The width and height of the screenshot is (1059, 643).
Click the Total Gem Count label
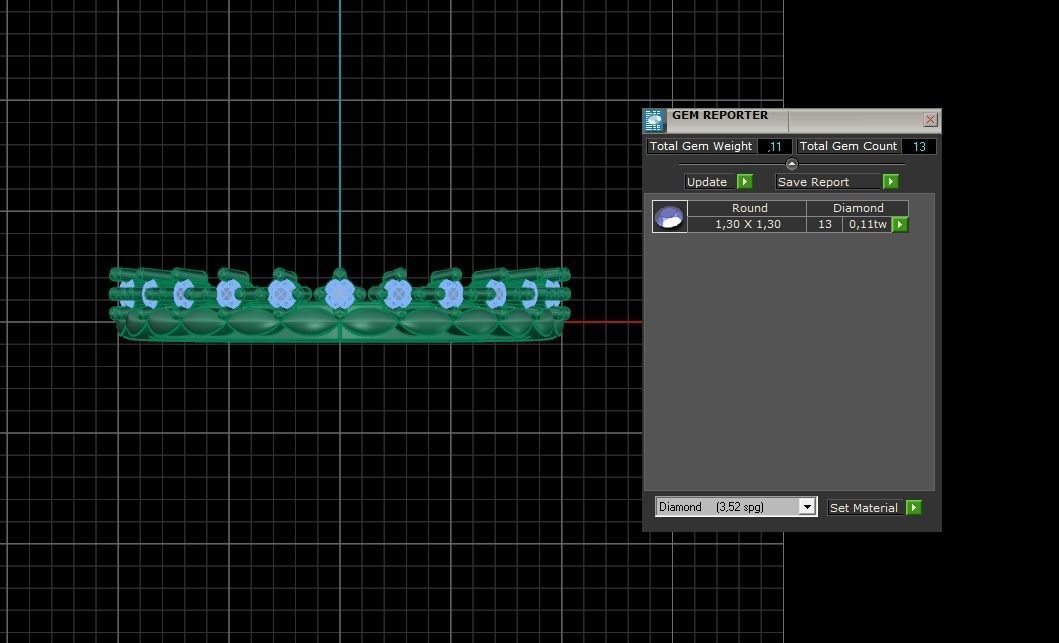(848, 147)
